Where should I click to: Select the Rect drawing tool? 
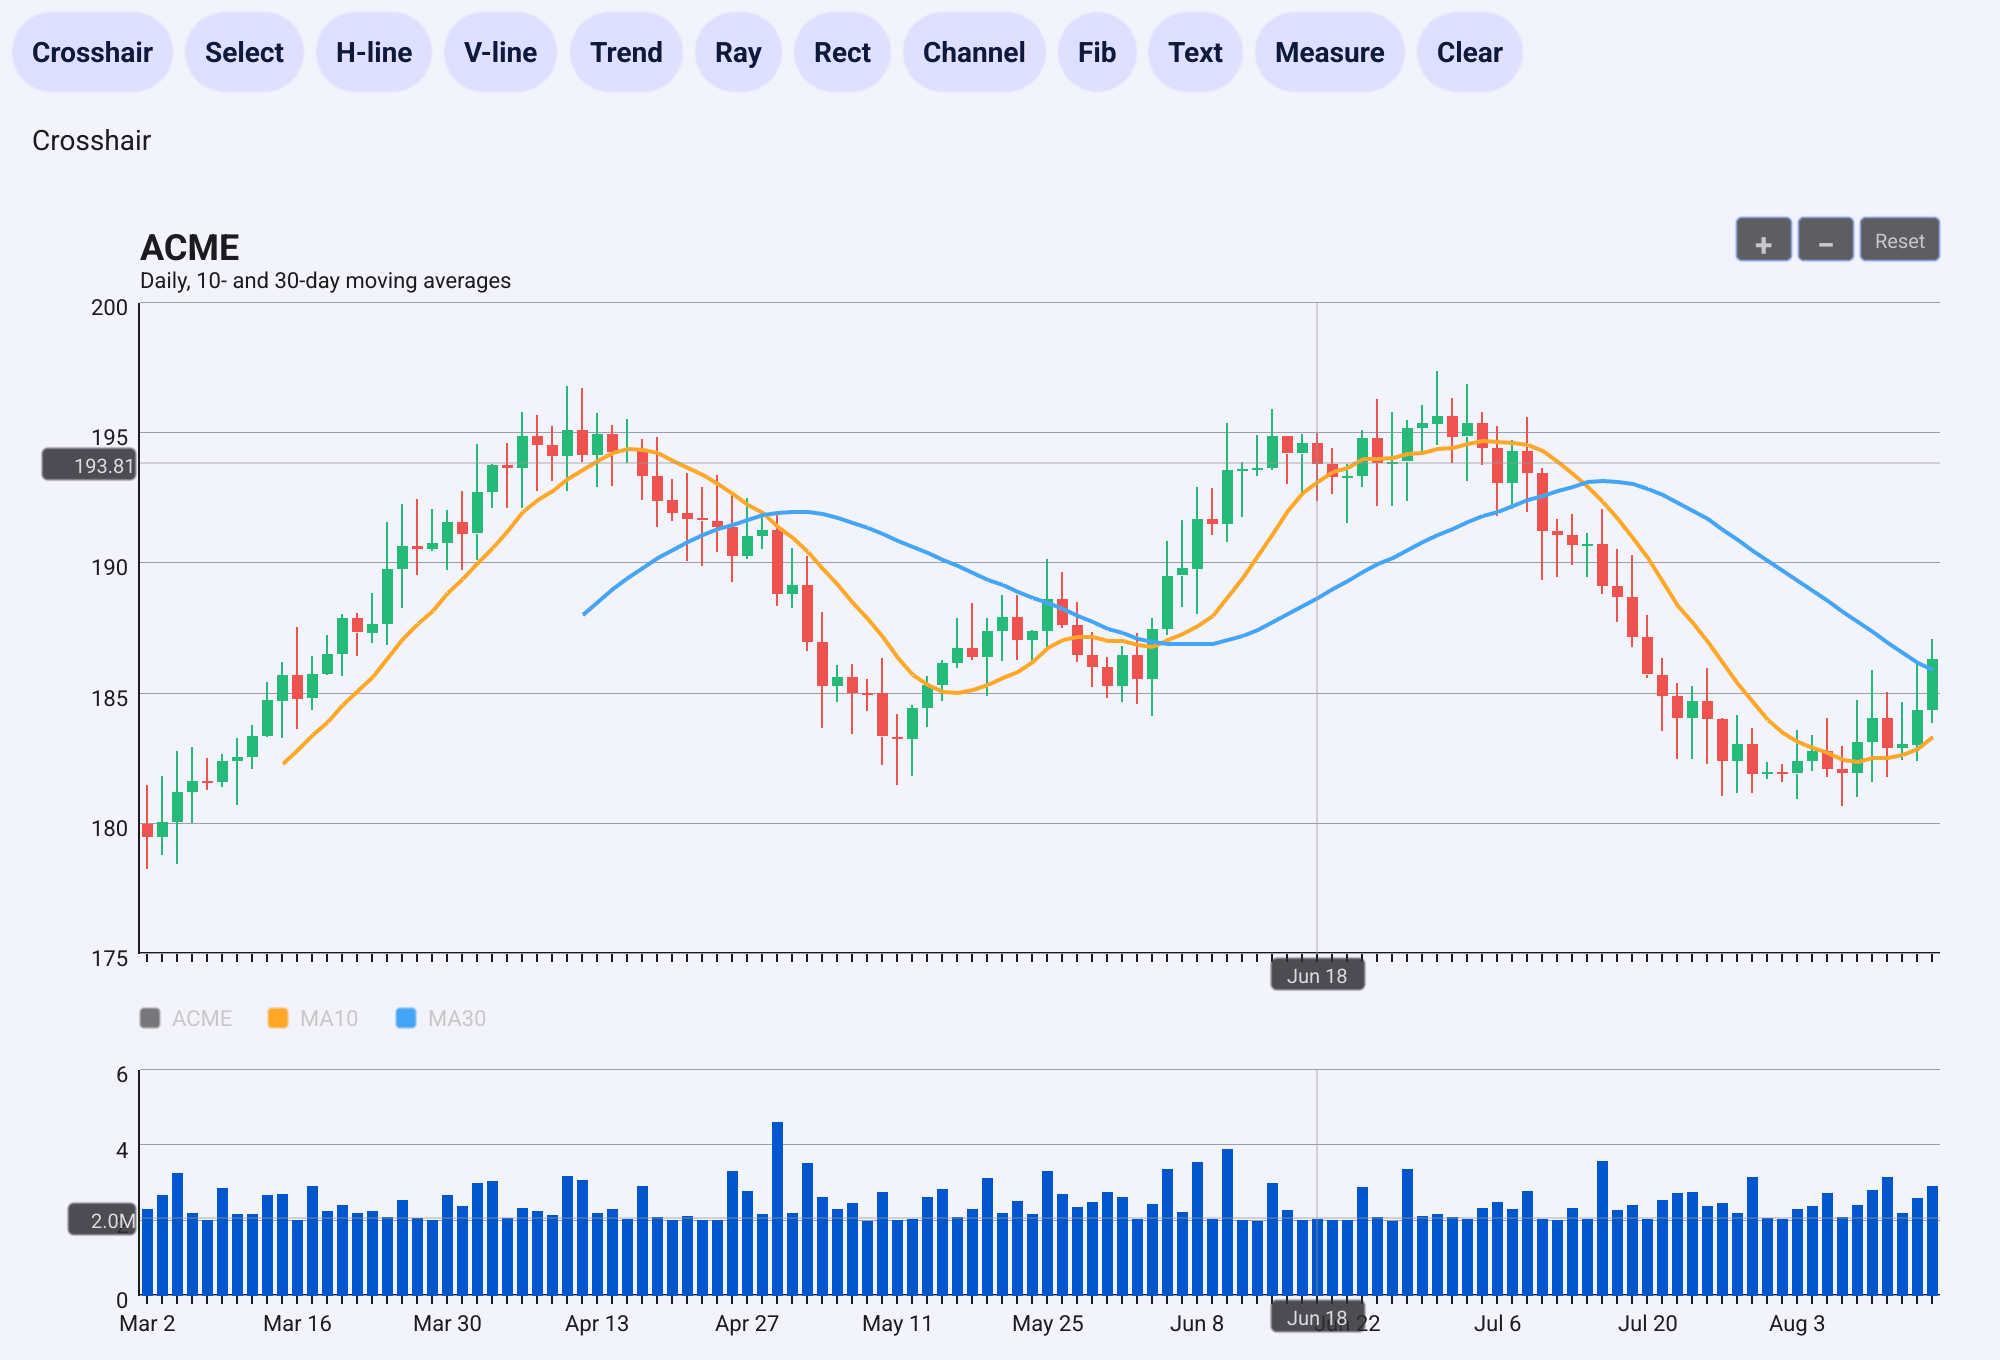(x=842, y=52)
